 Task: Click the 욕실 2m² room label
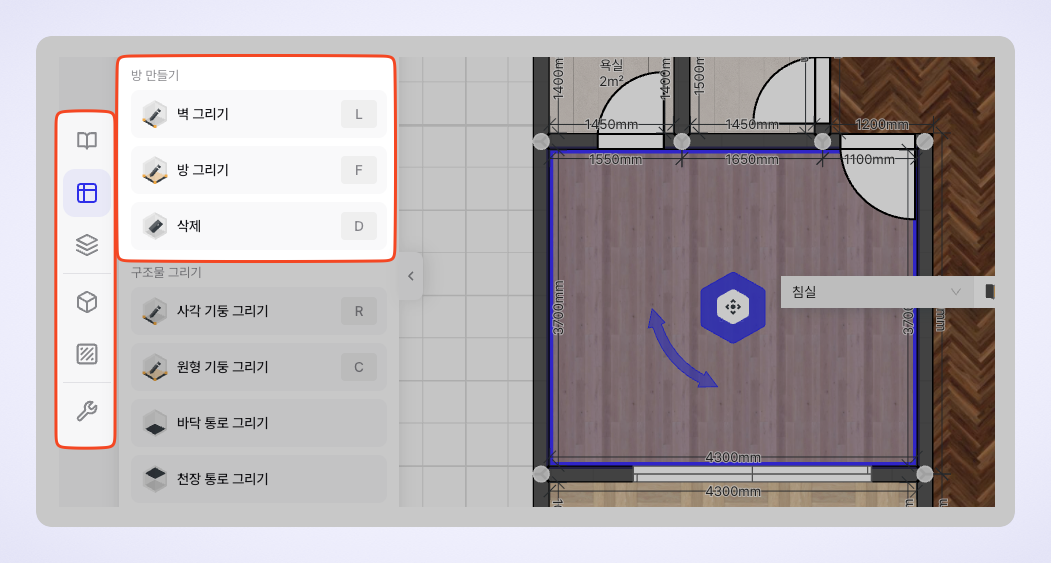click(611, 73)
